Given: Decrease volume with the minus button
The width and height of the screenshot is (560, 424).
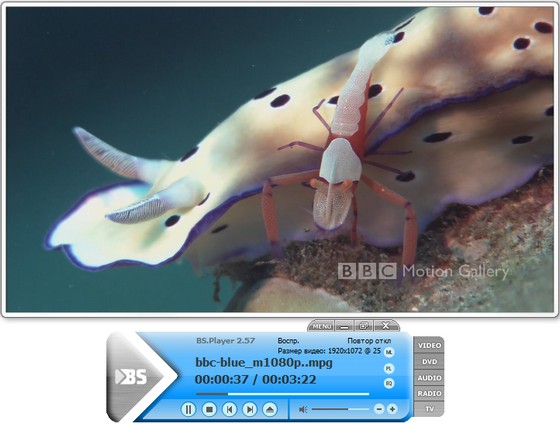Looking at the screenshot, I should click(379, 409).
